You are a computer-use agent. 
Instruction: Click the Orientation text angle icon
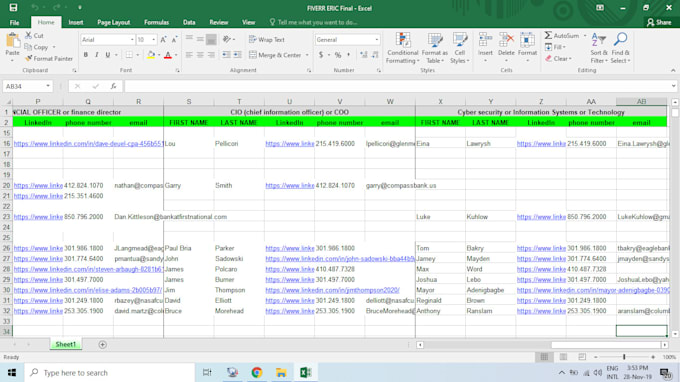226,39
